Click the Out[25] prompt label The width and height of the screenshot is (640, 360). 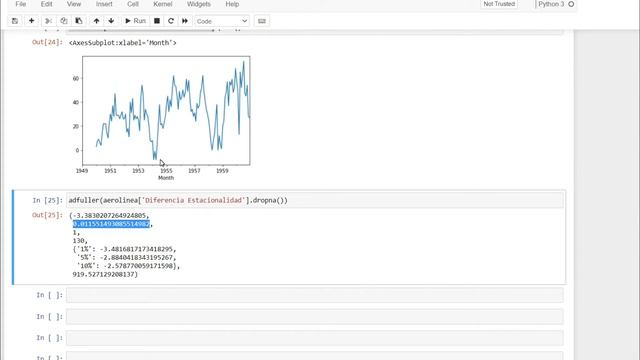pos(47,215)
